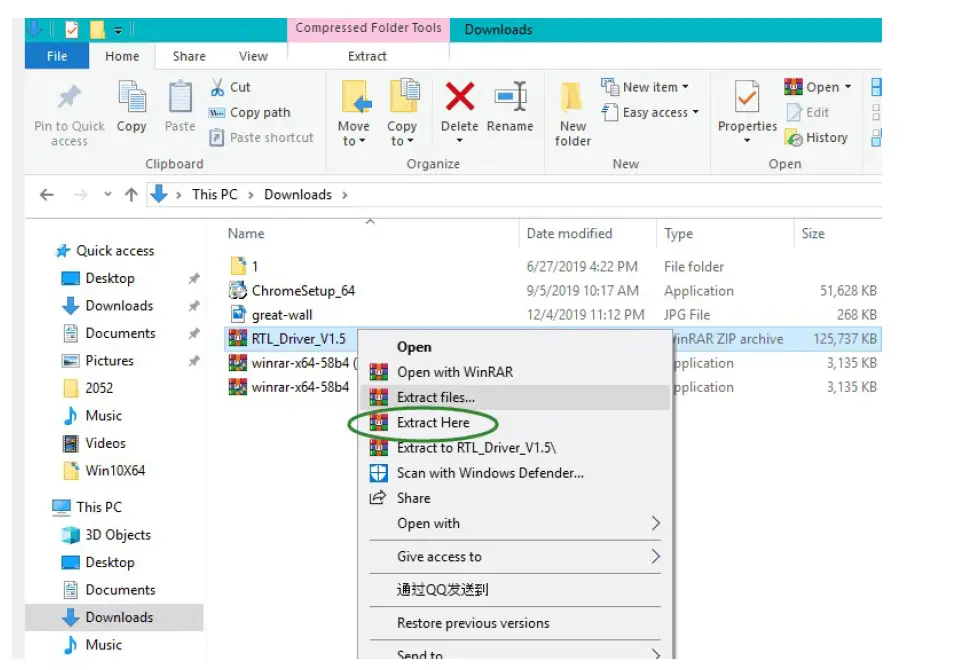Switch to the View ribbon tab
964x670 pixels.
(253, 56)
